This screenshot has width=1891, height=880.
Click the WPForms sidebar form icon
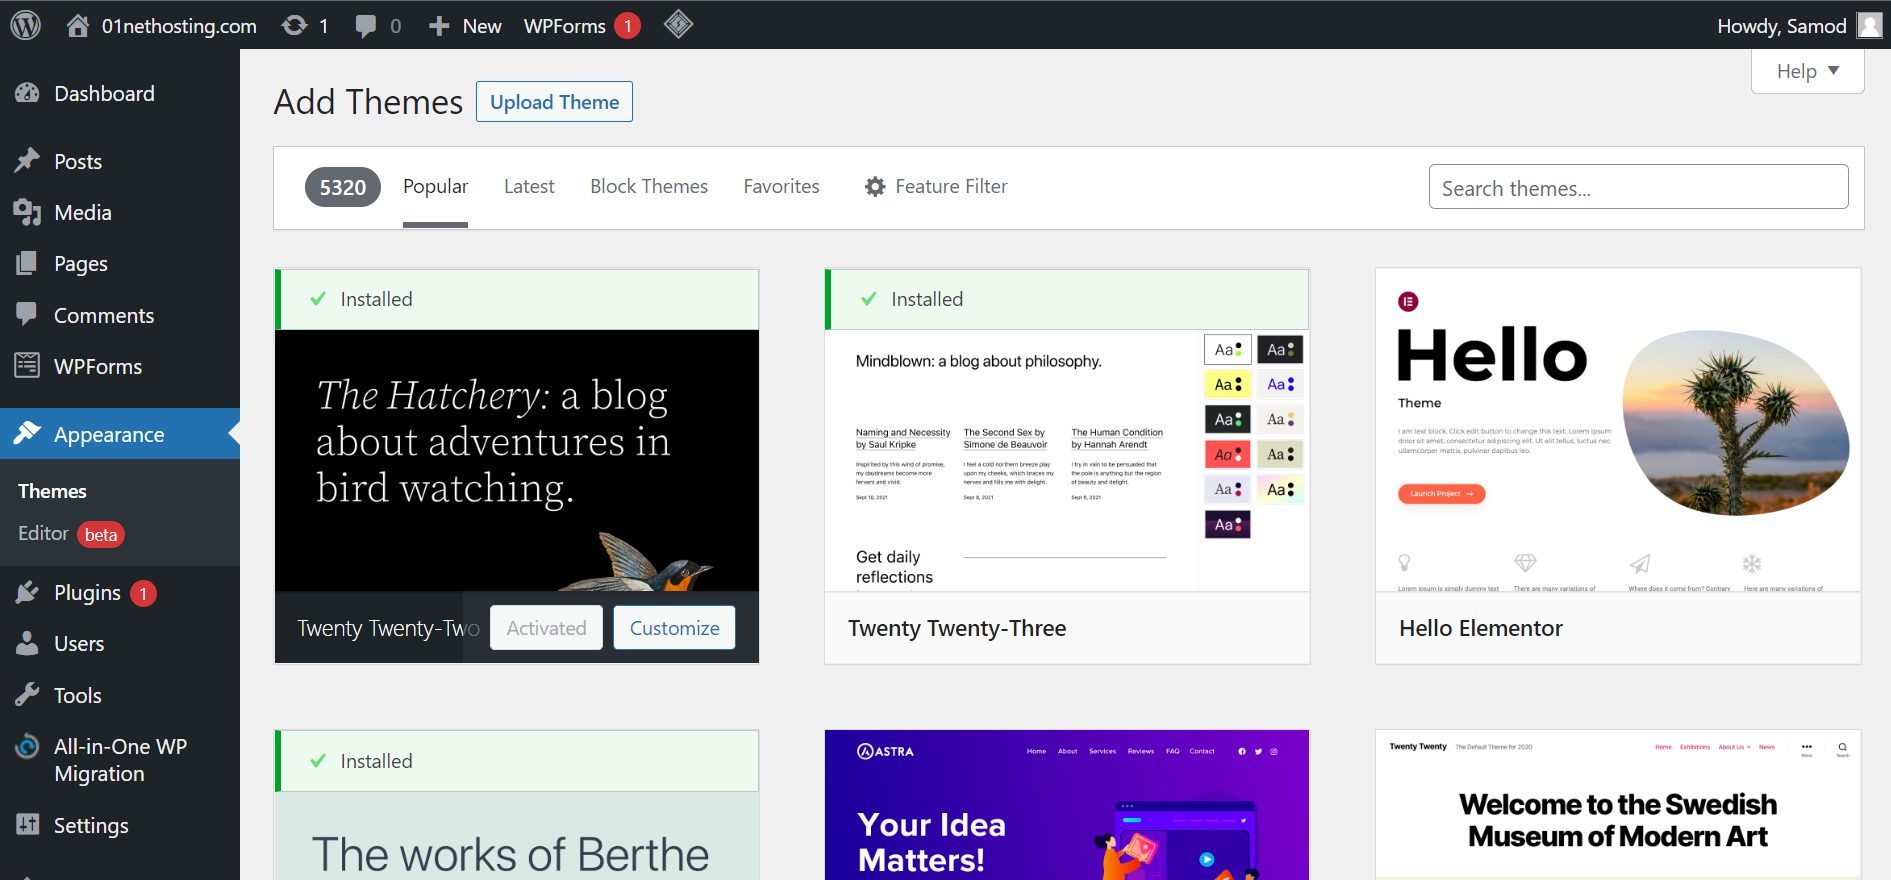click(28, 365)
